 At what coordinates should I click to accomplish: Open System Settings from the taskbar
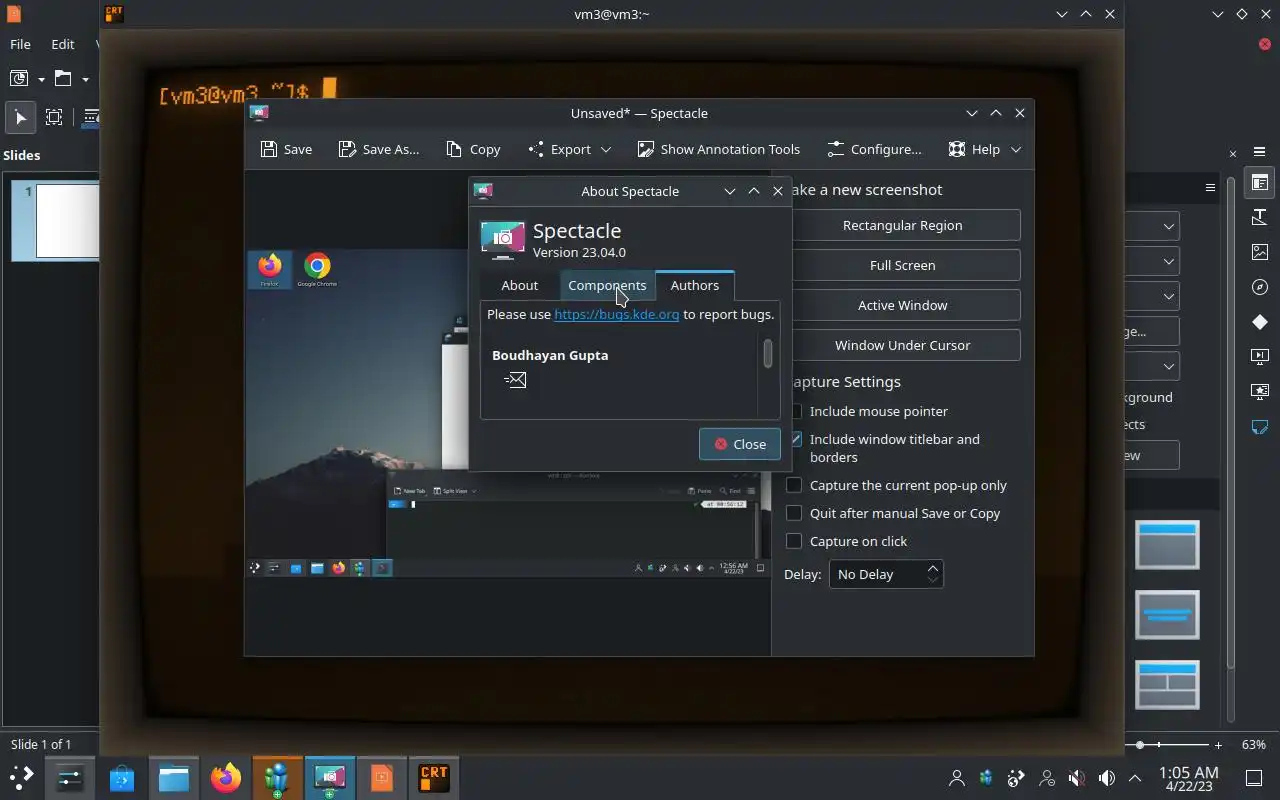[70, 777]
